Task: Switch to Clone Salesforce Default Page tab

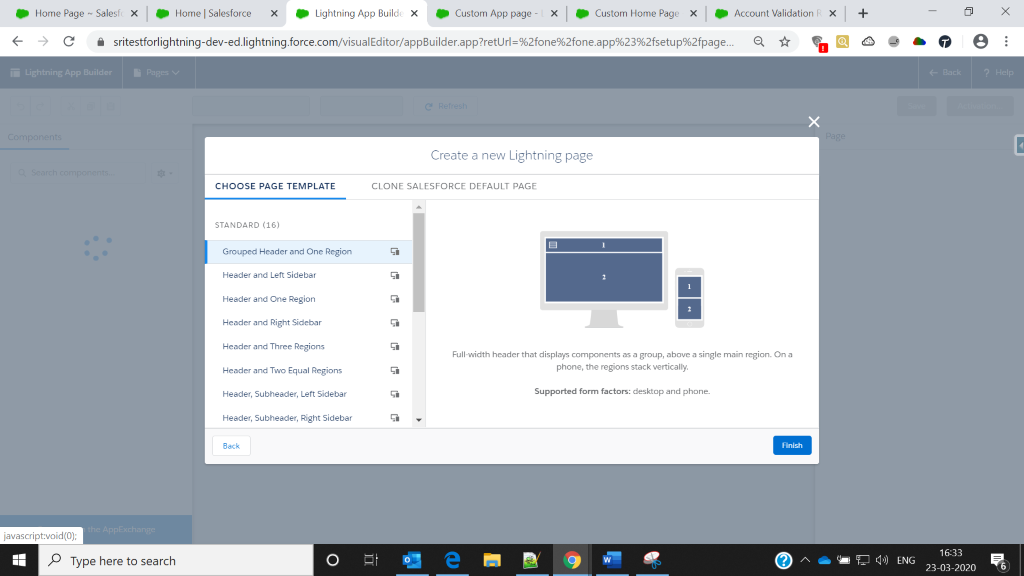Action: 454,186
